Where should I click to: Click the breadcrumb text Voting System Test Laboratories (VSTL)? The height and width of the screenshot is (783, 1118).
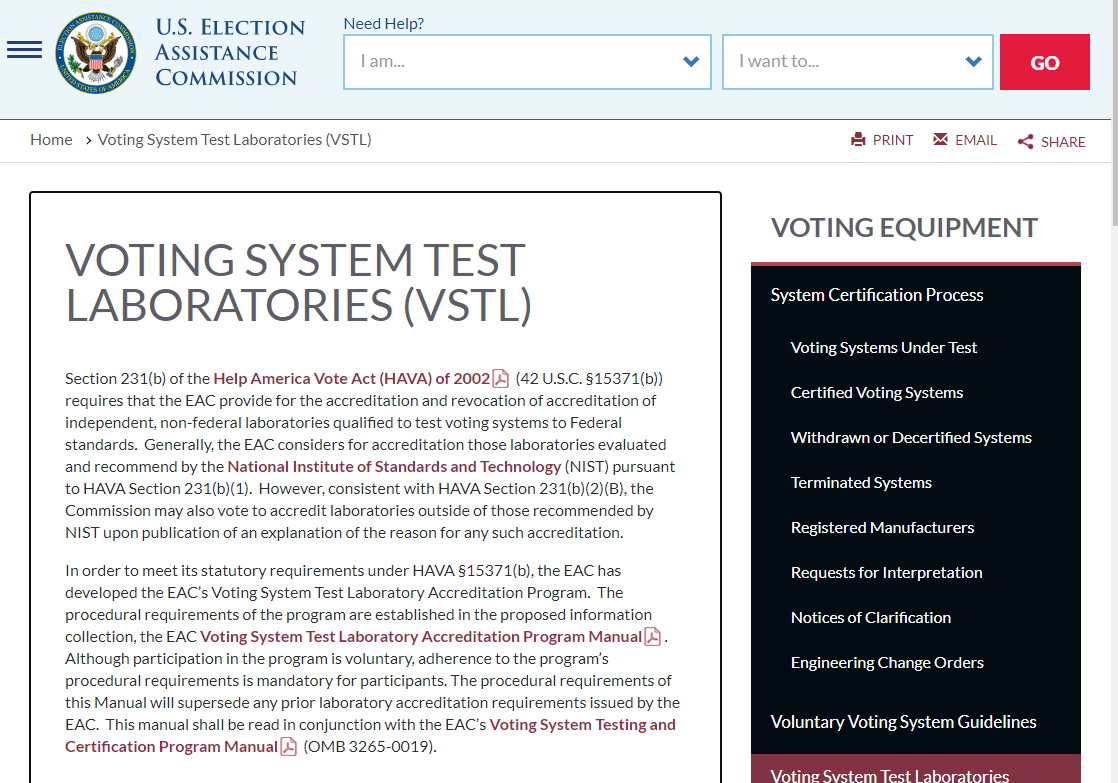click(234, 140)
